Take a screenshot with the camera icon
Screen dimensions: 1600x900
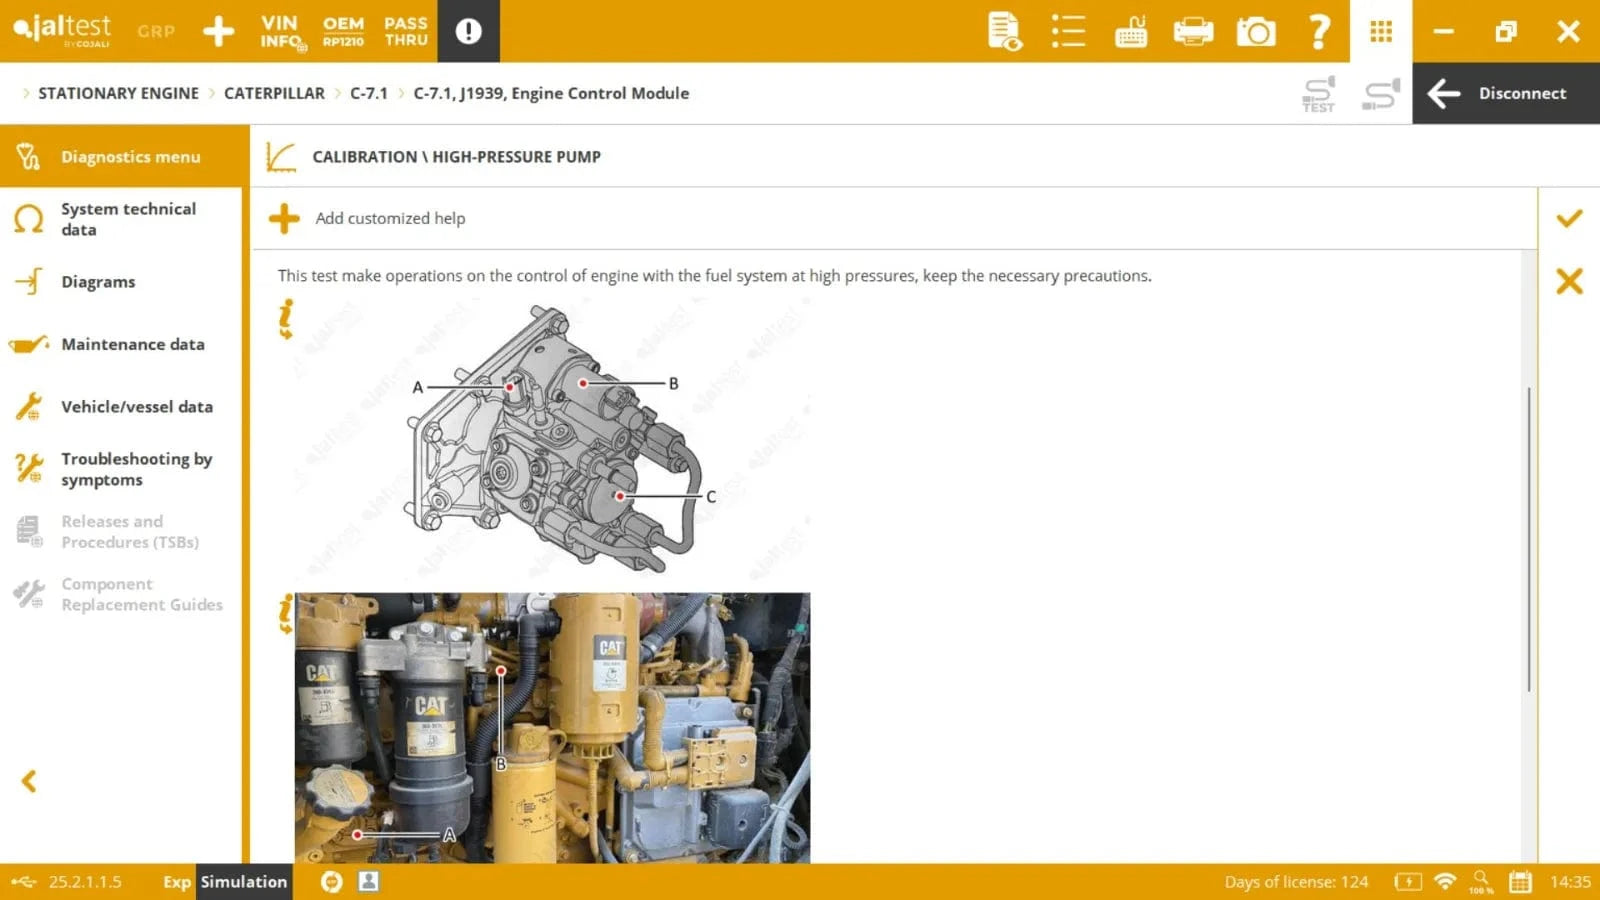point(1255,31)
